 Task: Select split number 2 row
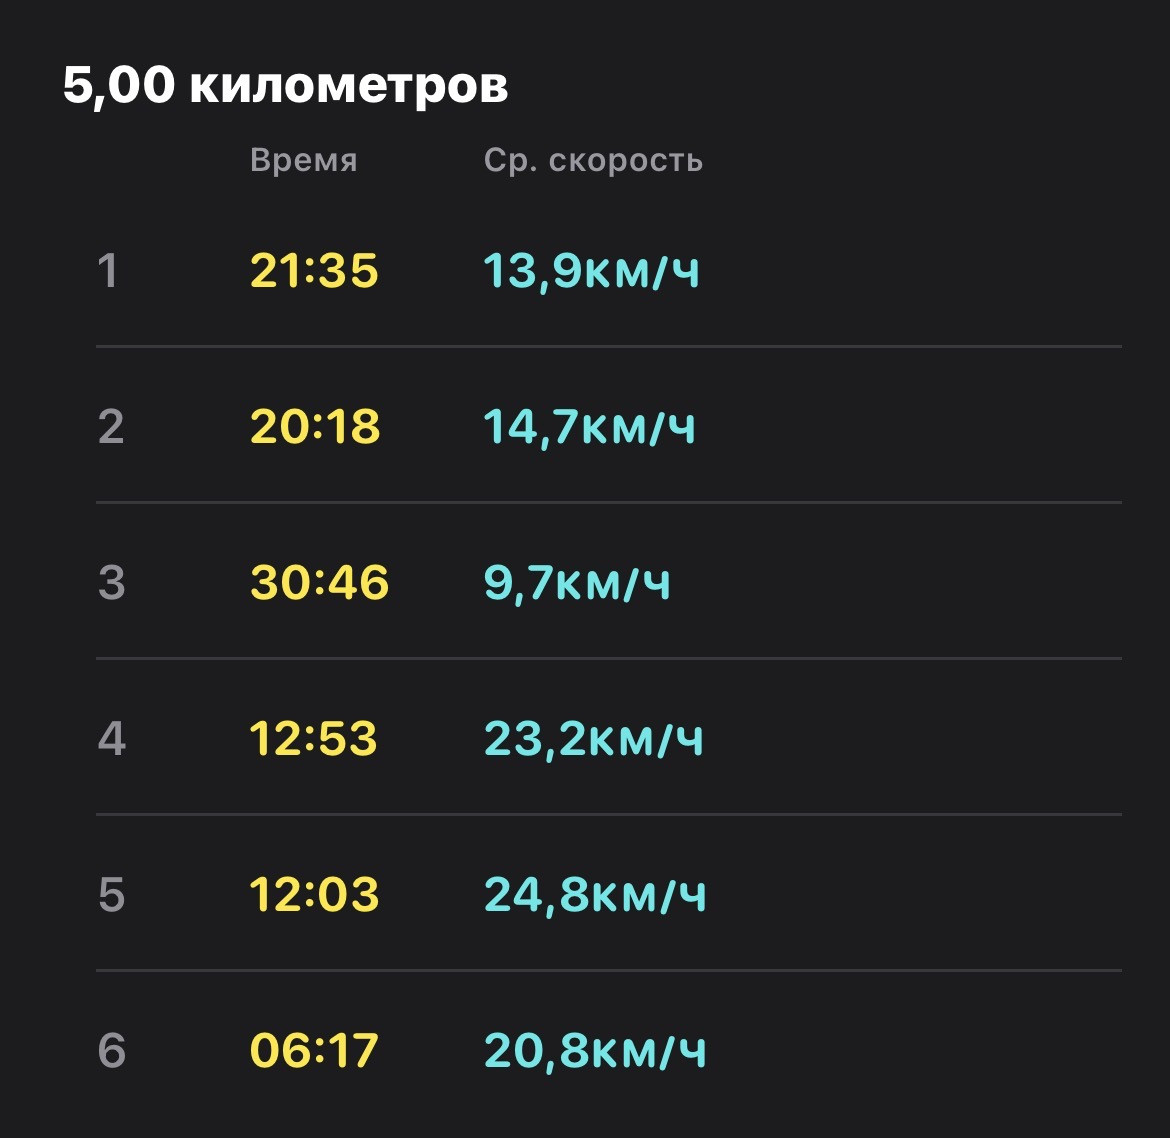click(609, 426)
